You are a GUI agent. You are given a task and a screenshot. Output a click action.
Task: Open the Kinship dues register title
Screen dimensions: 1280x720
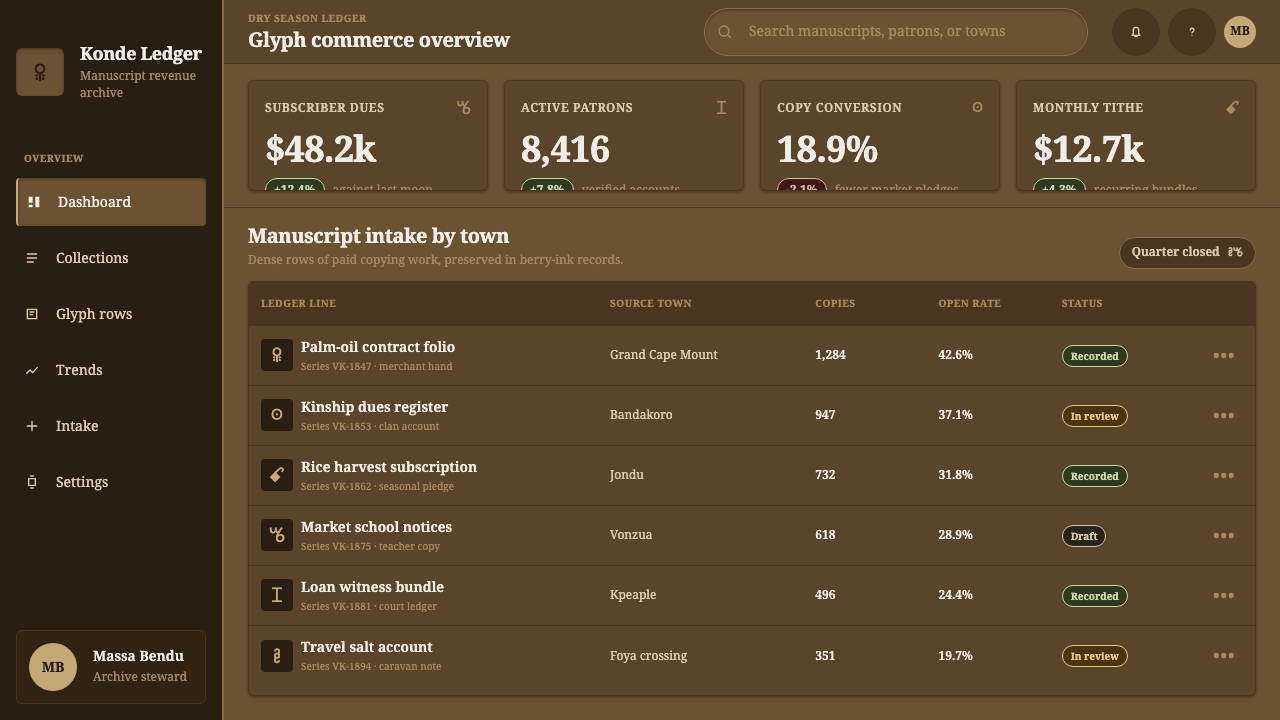(374, 407)
